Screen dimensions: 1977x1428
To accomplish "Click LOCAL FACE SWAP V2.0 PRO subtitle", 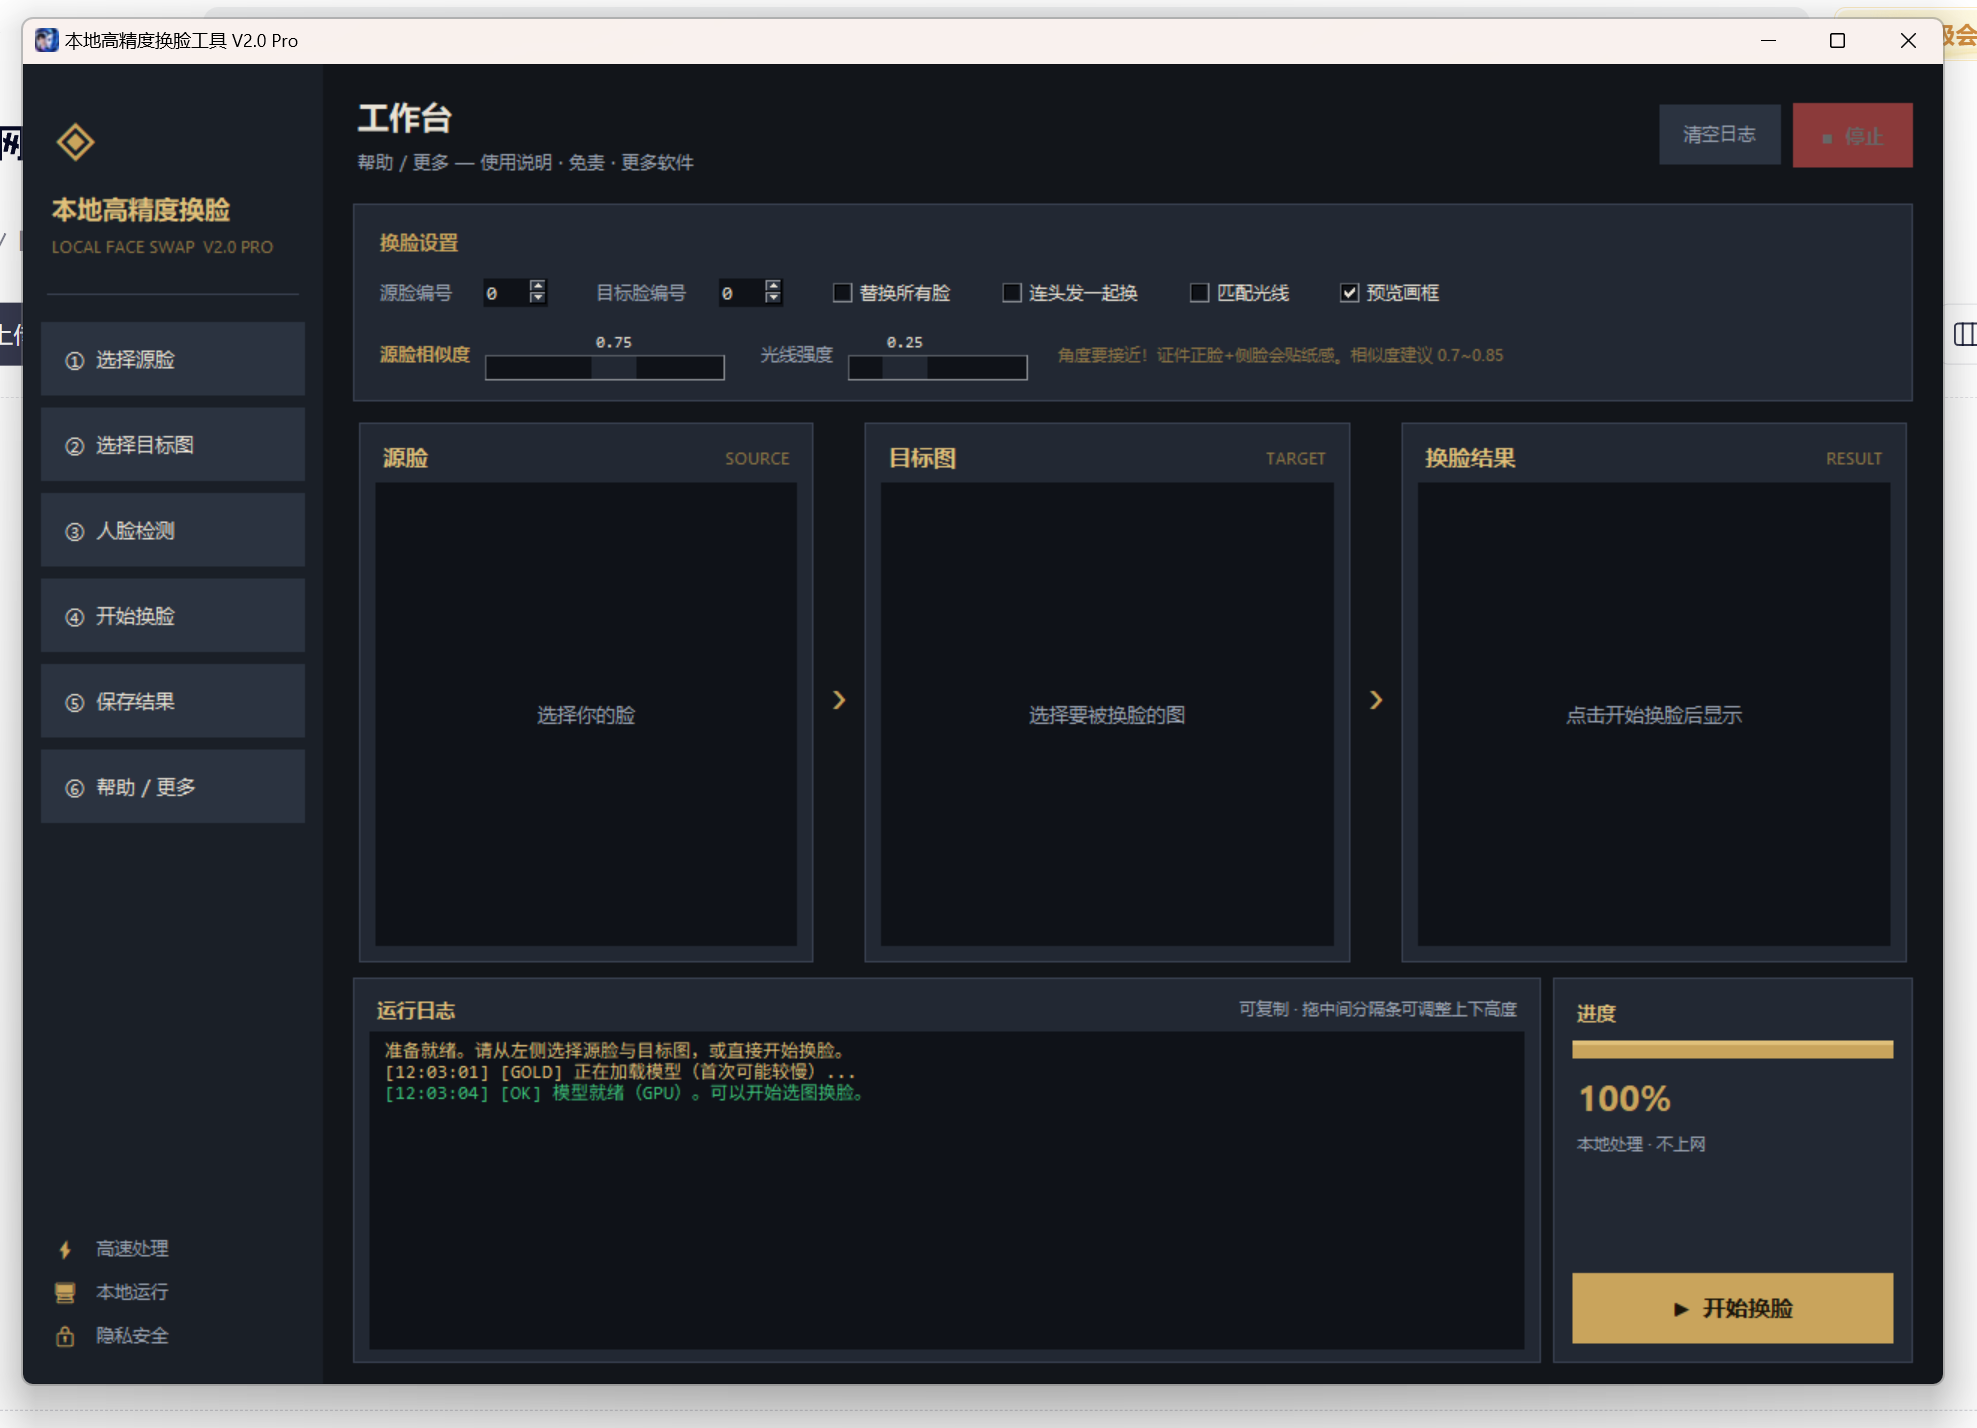I will [162, 247].
